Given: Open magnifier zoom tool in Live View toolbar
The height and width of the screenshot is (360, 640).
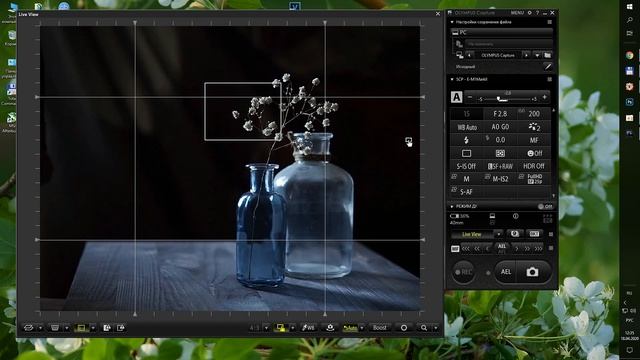Looking at the screenshot, I should (x=424, y=328).
